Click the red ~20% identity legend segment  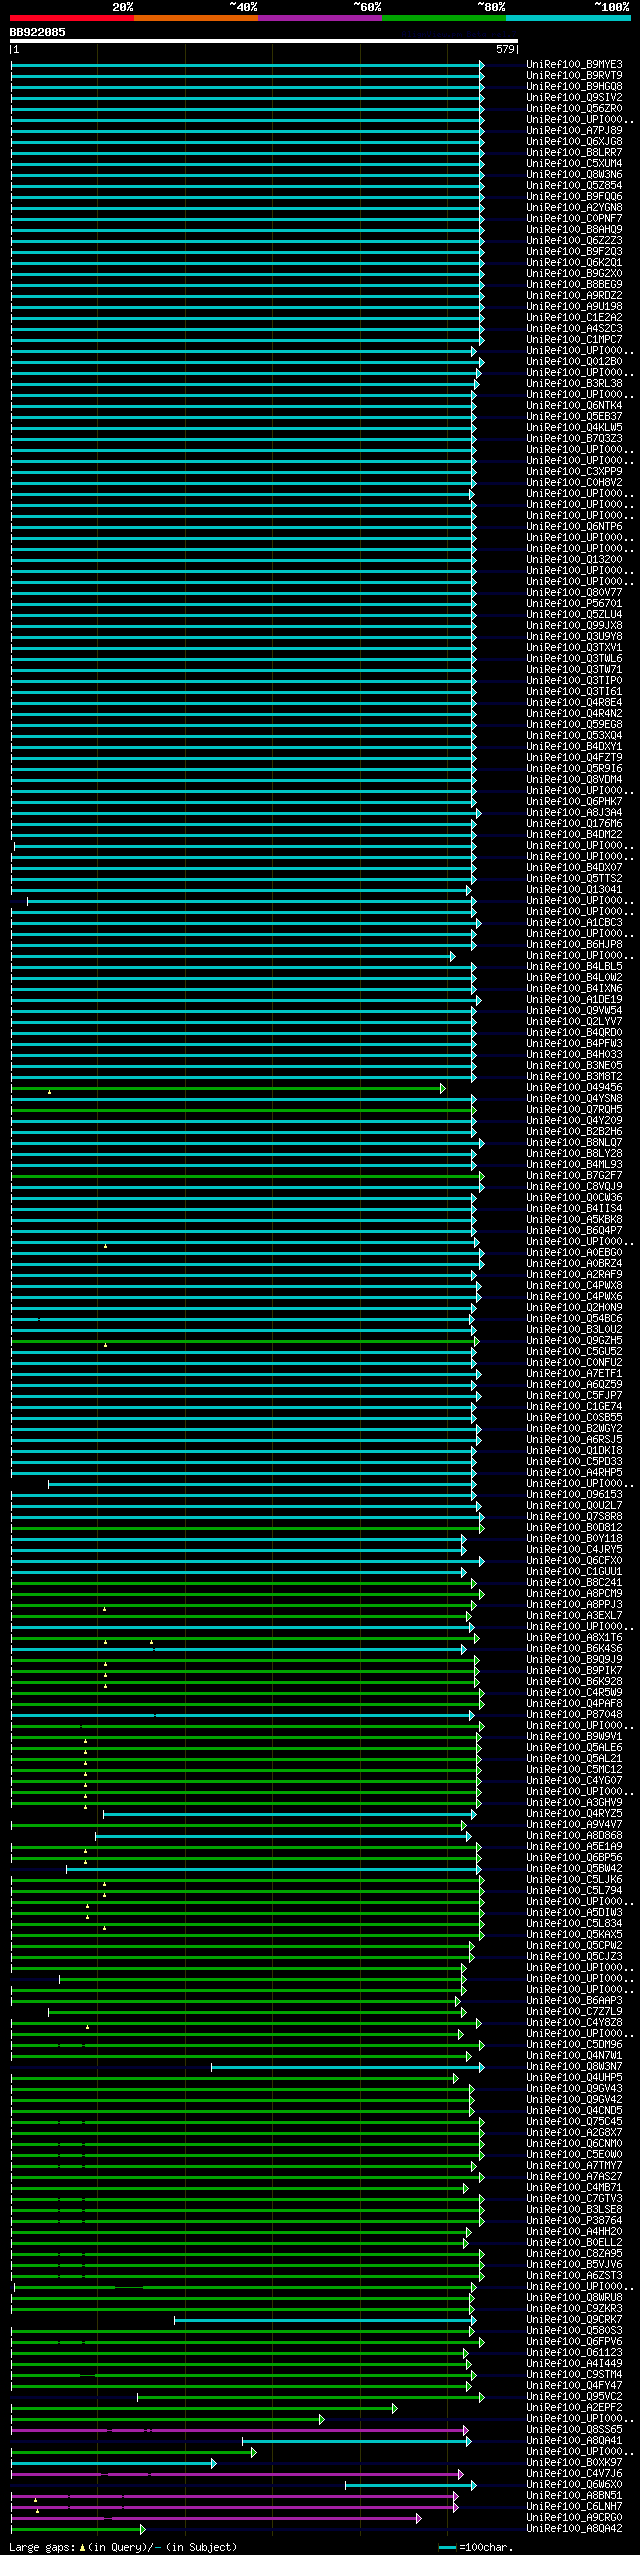72,18
